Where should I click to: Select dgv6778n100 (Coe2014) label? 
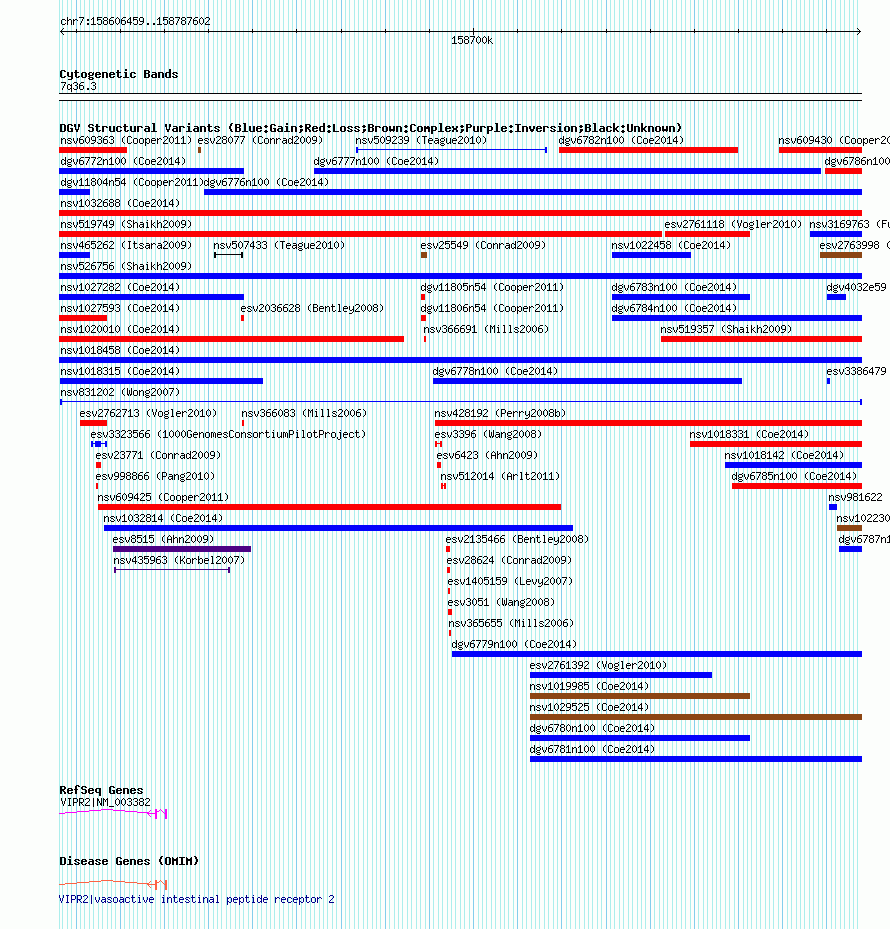point(495,371)
